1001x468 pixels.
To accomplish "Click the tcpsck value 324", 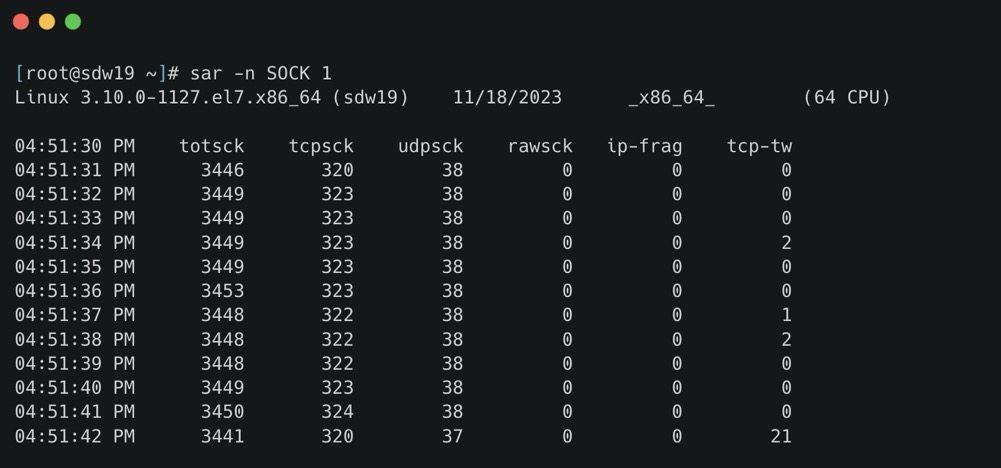I will pyautogui.click(x=337, y=412).
